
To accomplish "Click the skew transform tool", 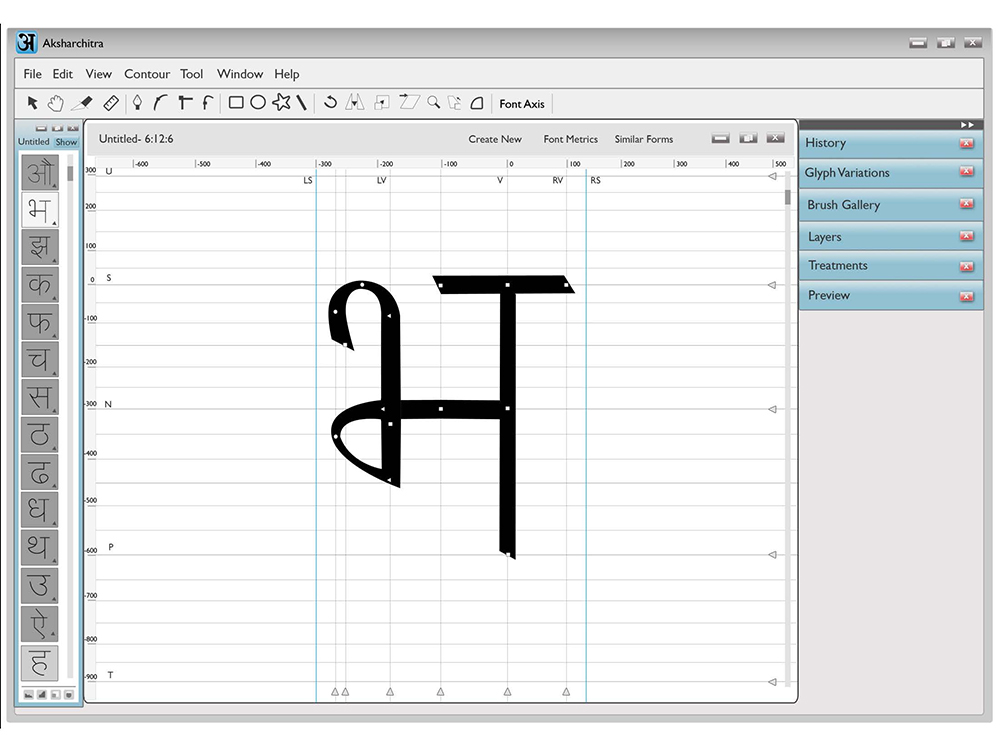I will click(x=409, y=102).
